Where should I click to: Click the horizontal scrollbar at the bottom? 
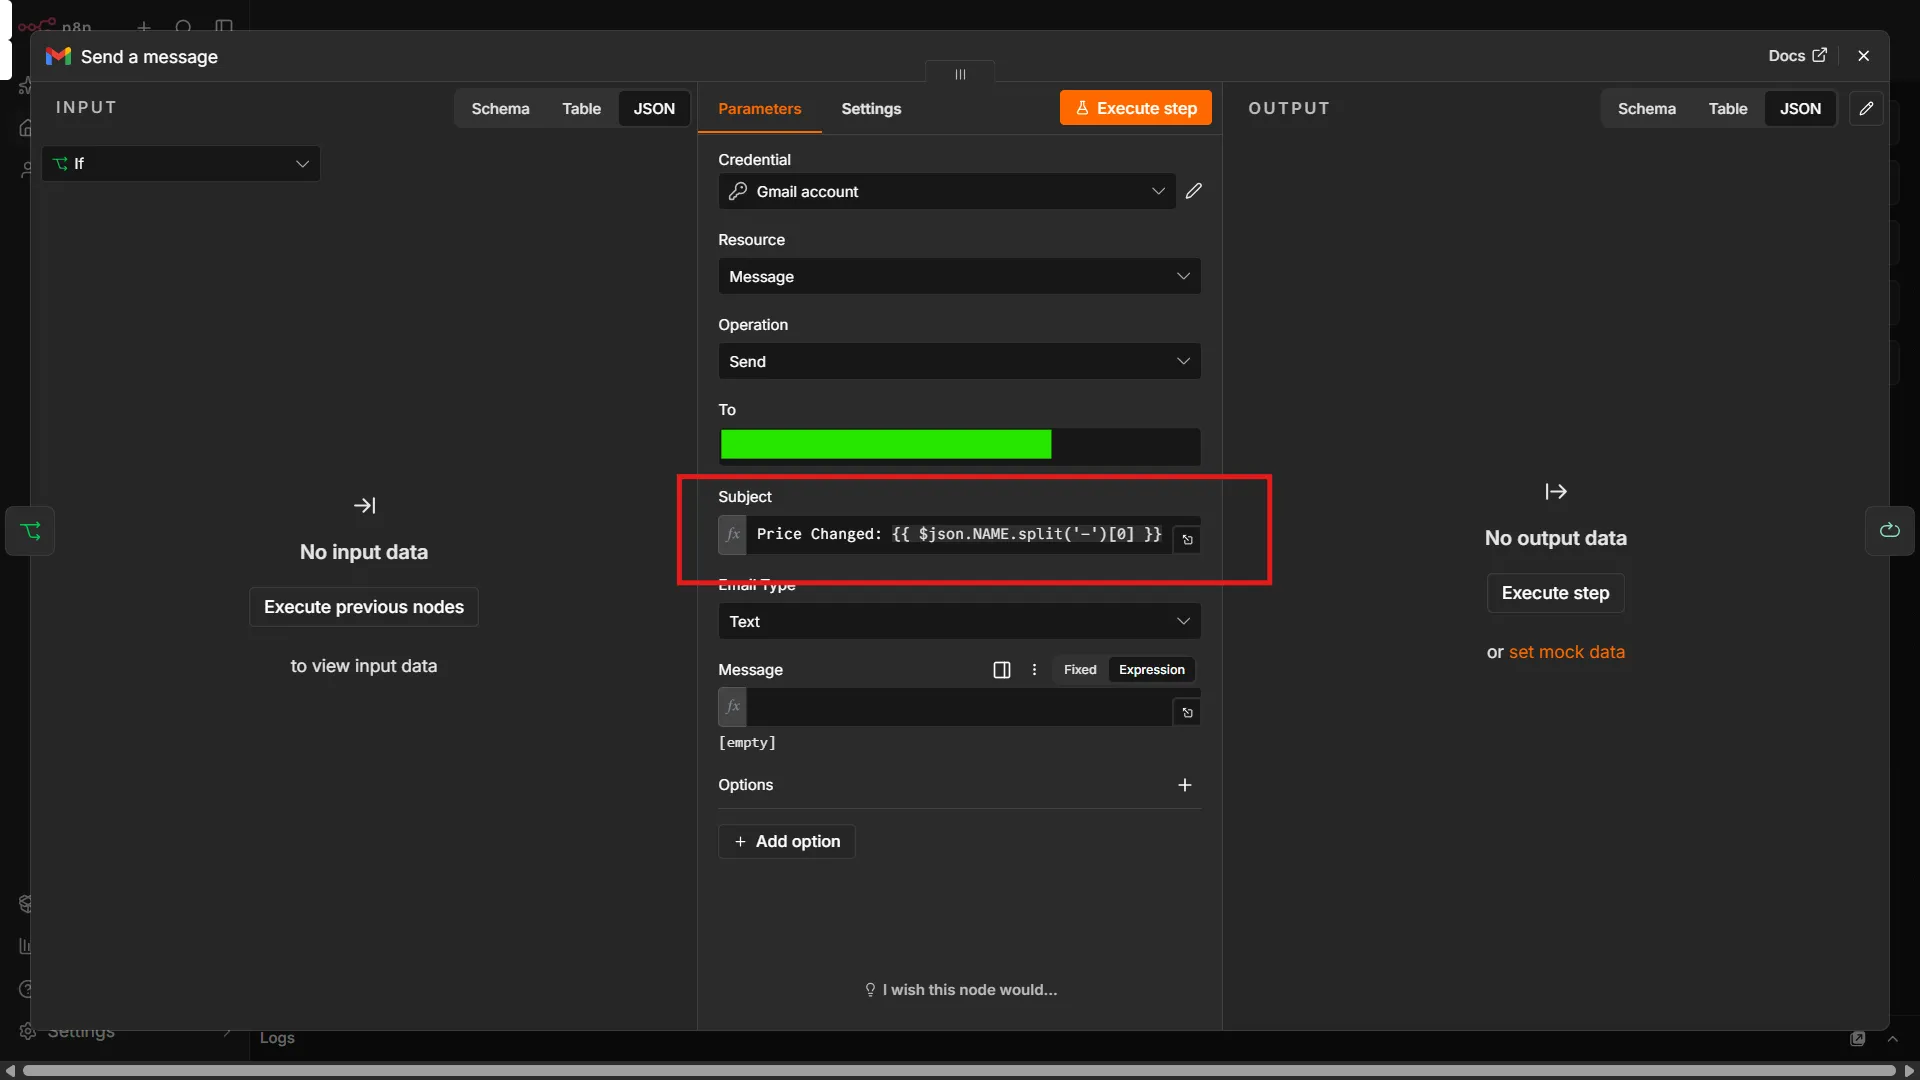[958, 1071]
